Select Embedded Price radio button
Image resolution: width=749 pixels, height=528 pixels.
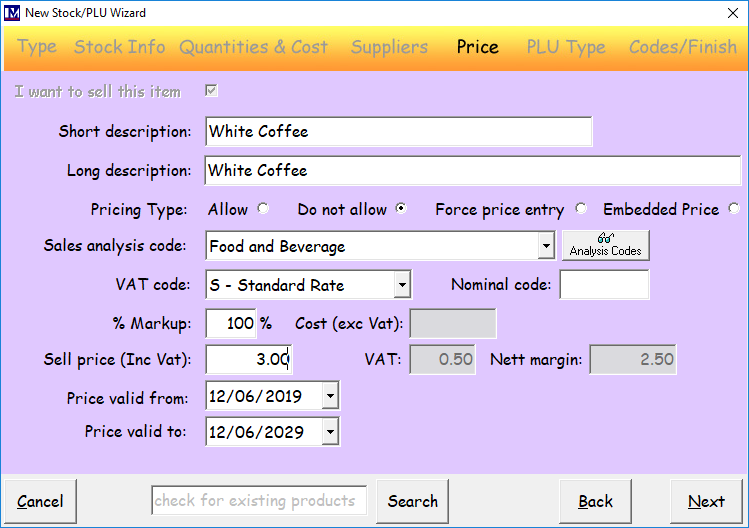pyautogui.click(x=734, y=208)
